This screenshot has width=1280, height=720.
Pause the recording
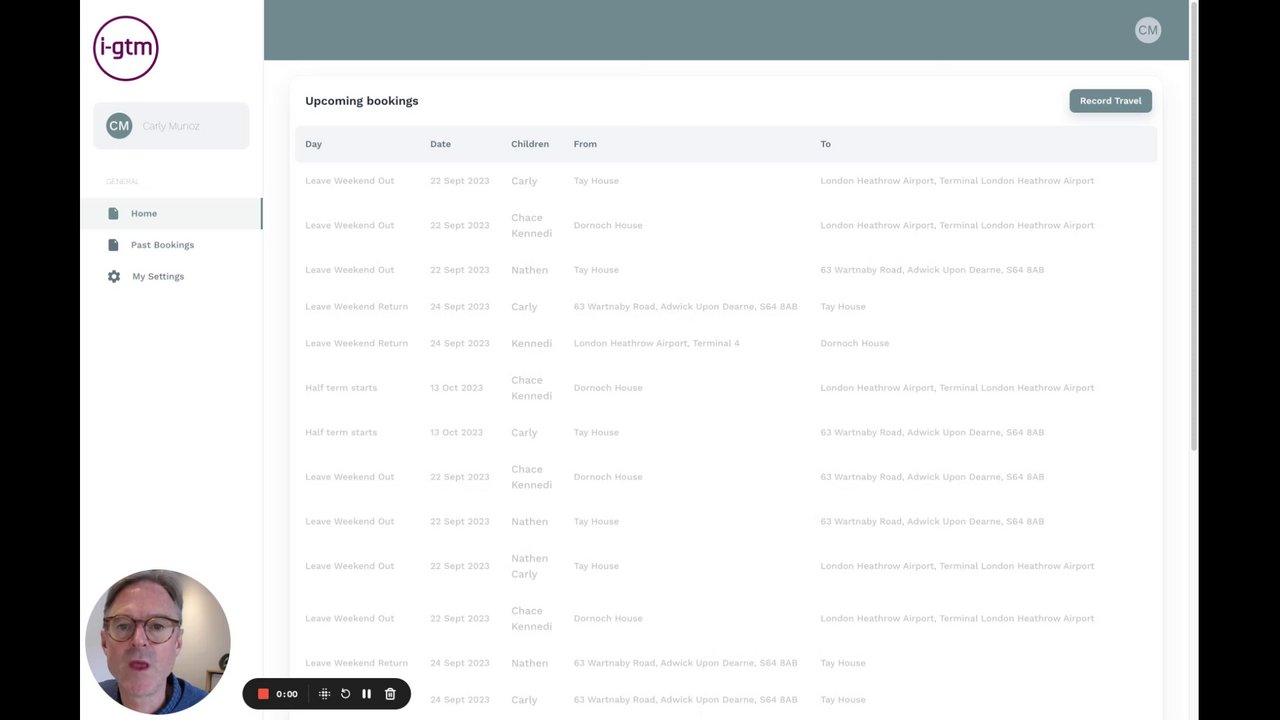[366, 694]
